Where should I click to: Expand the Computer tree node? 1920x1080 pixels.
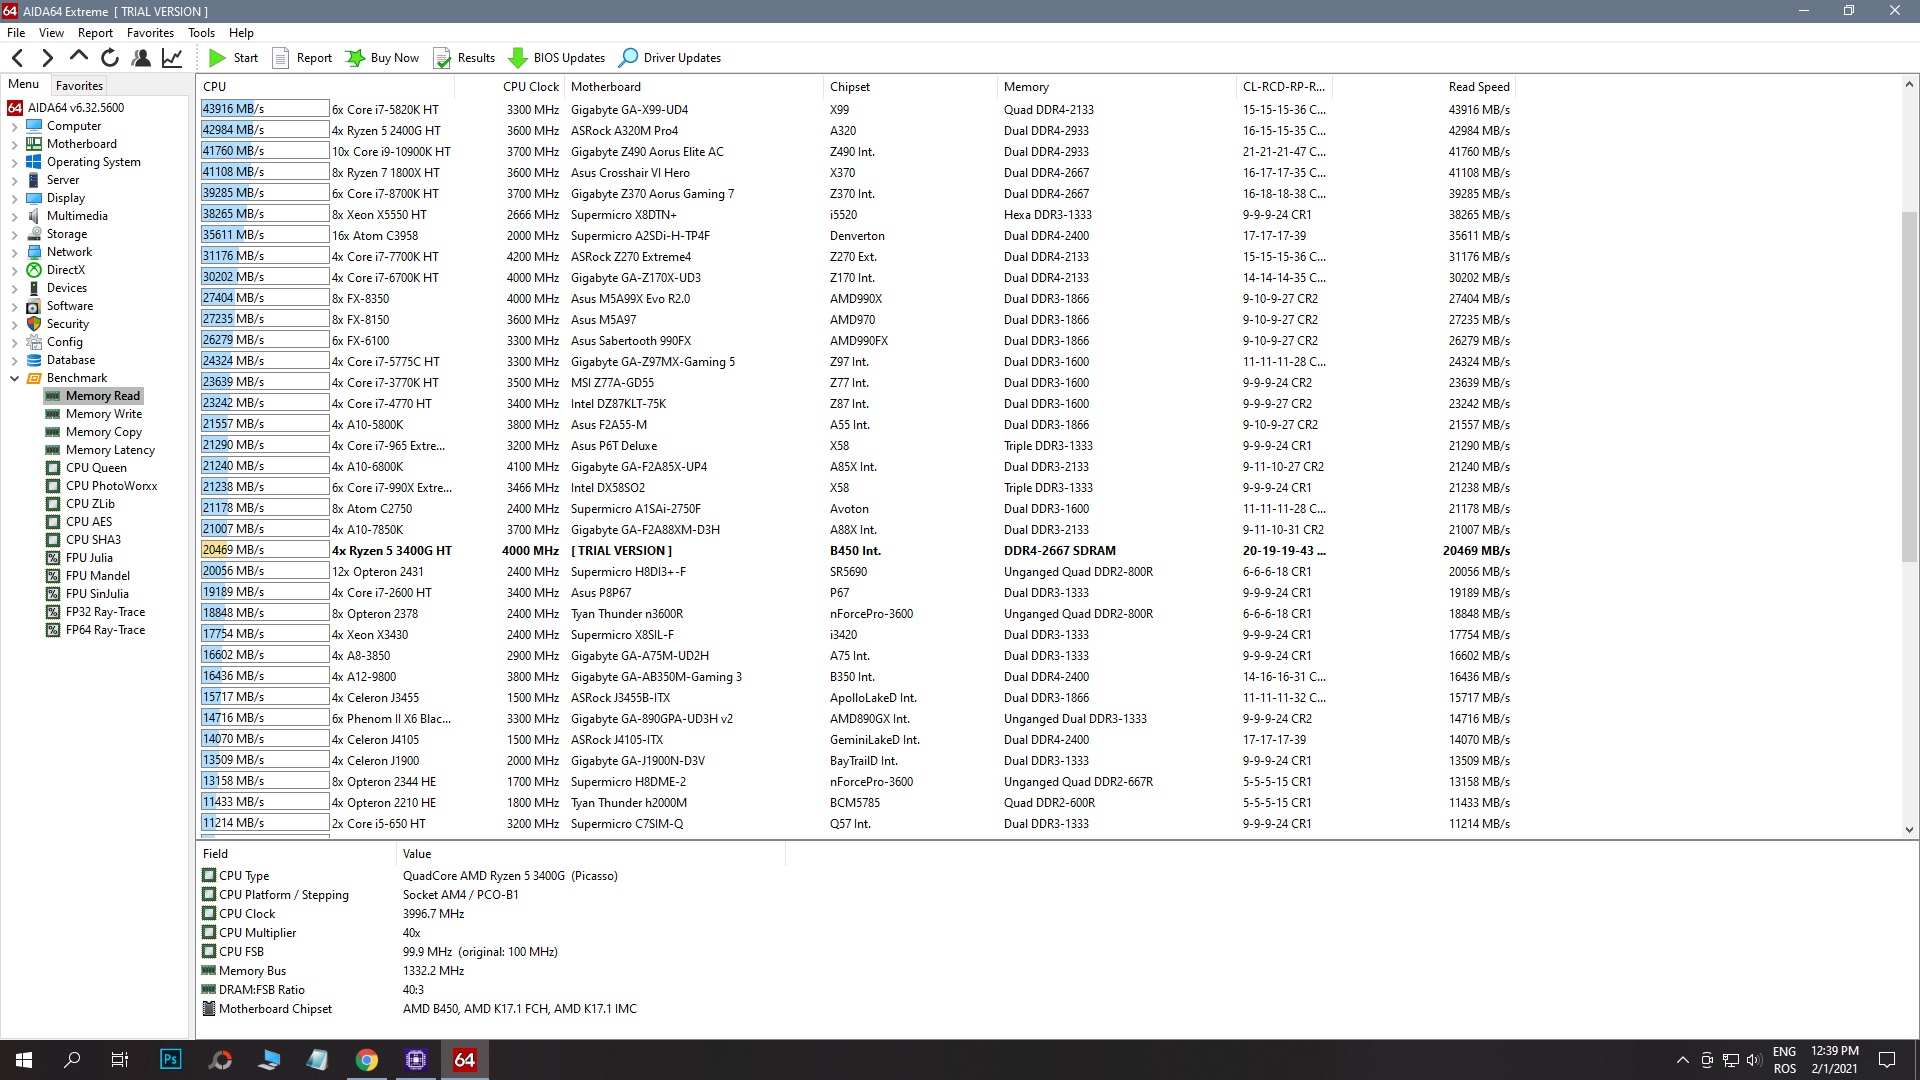[14, 127]
